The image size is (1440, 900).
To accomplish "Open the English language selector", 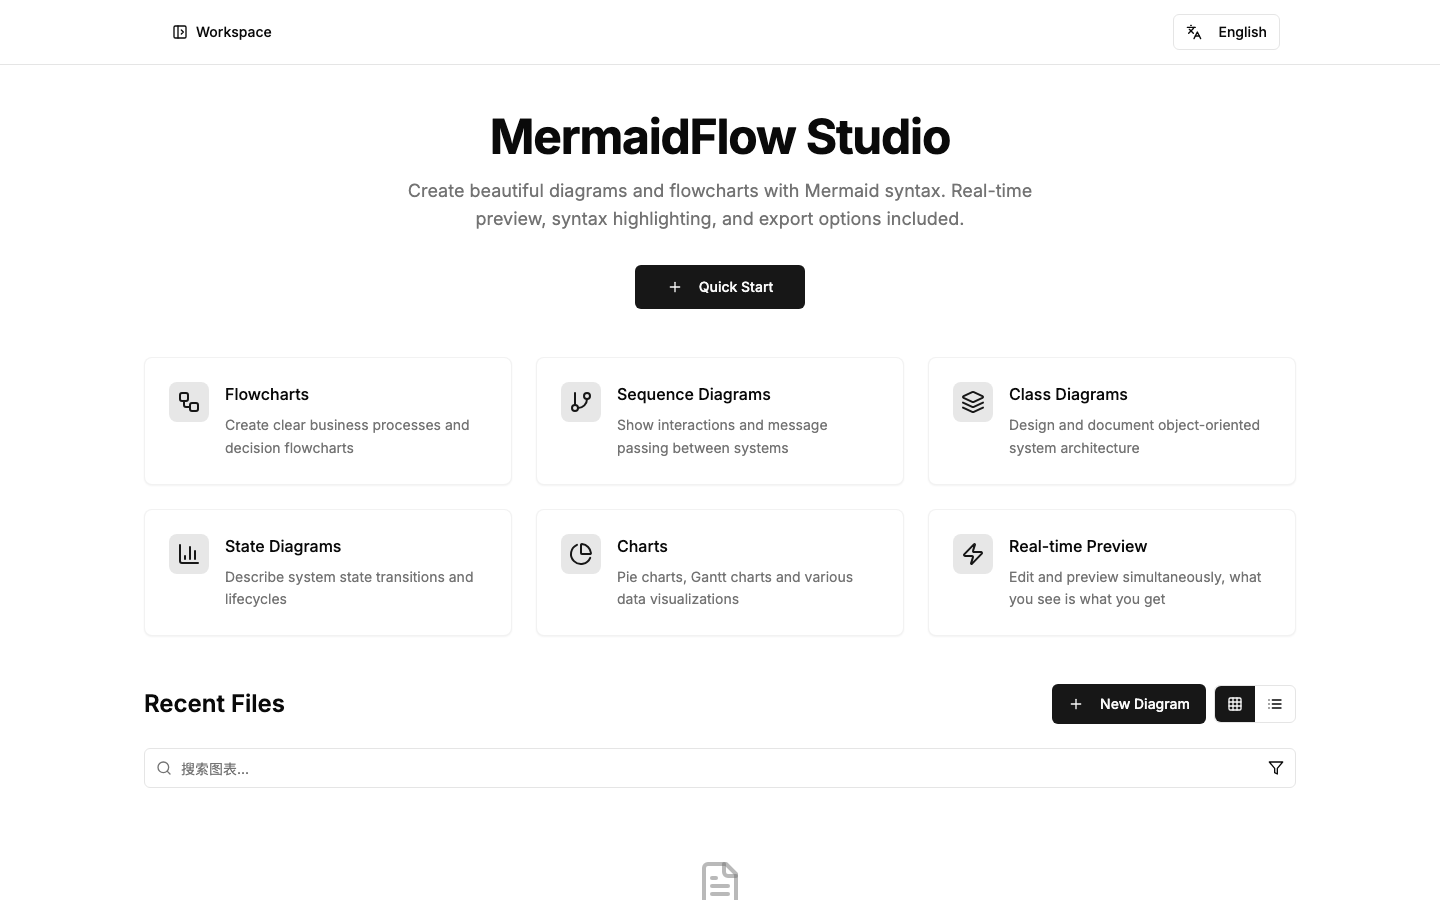I will tap(1226, 32).
